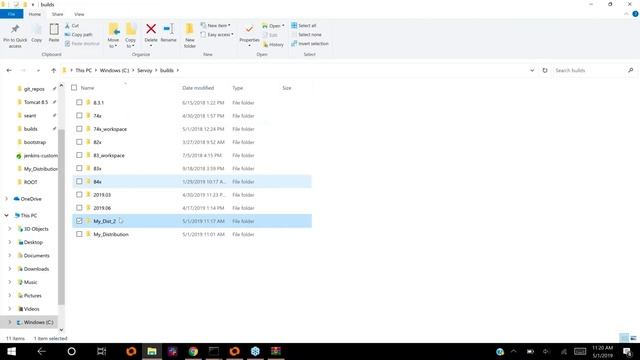This screenshot has height=360, width=640.
Task: Go back with the navigation arrow
Action: 9,71
